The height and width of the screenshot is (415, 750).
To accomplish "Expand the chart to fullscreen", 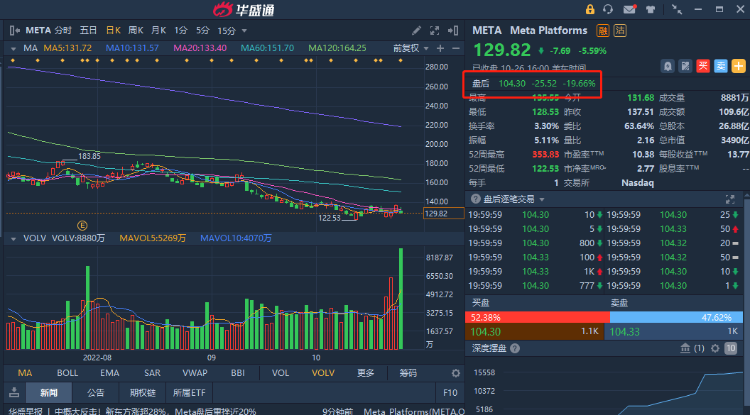I will [434, 31].
